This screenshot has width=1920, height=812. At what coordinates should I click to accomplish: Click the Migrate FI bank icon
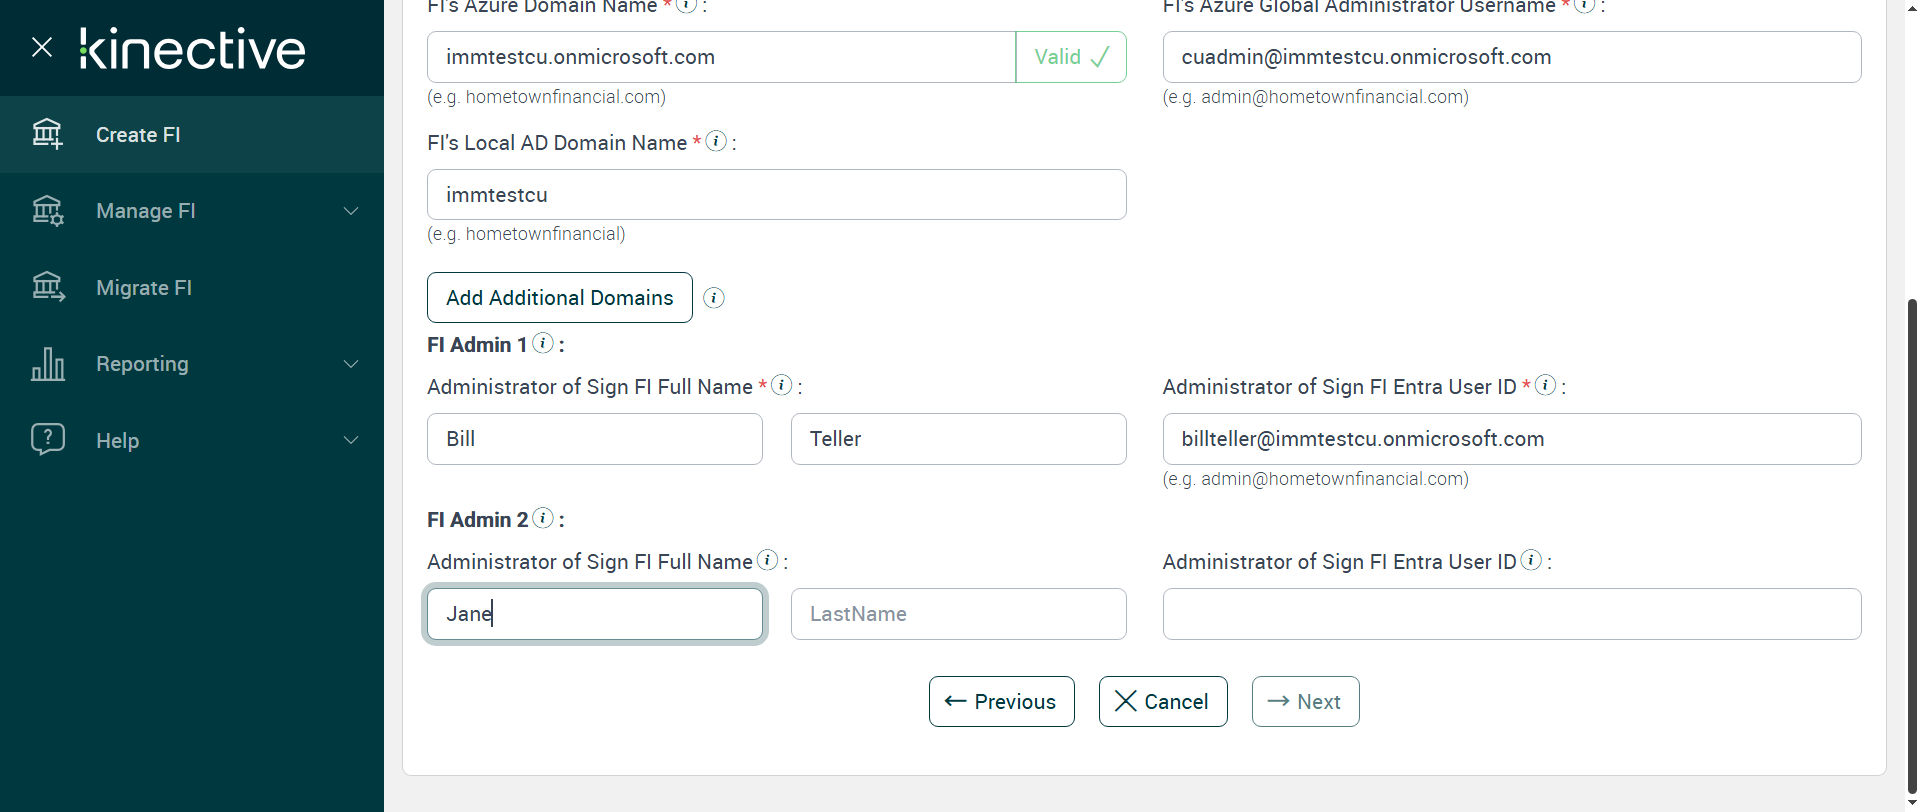point(47,288)
